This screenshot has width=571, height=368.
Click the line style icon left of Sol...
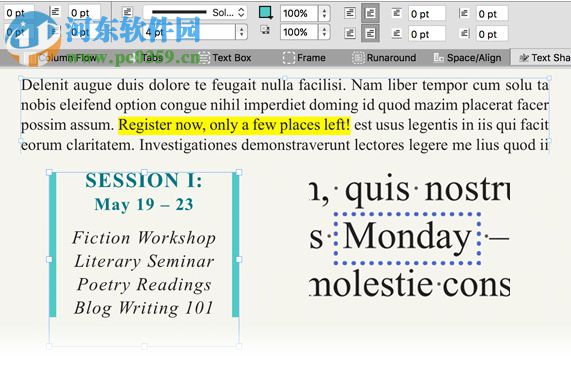(x=127, y=12)
